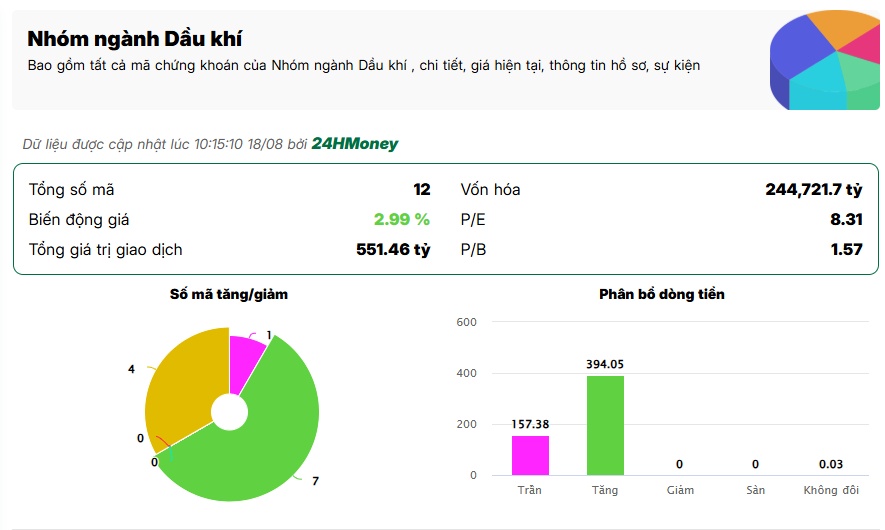This screenshot has height=530, width=885.
Task: Click the colorful pie chart illustration
Action: (x=825, y=60)
